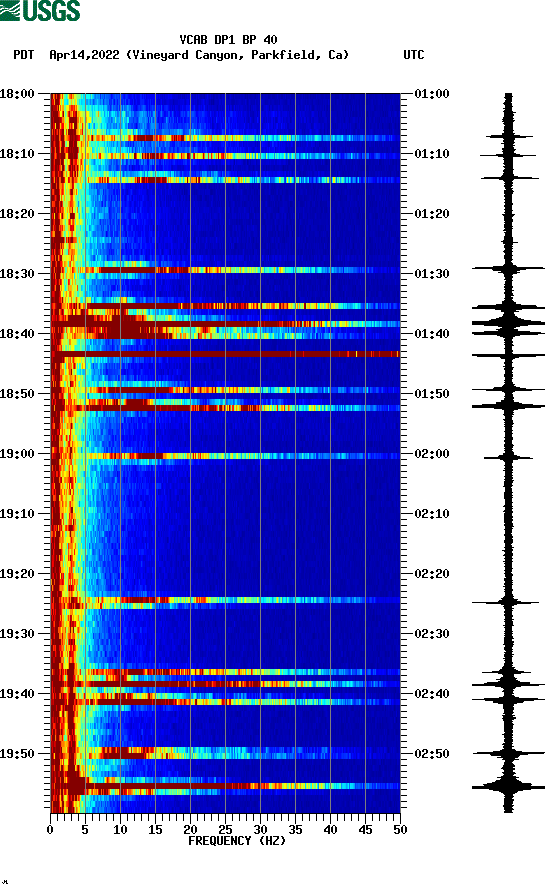552x893 pixels.
Task: Click the 02:20 UTC time label
Action: coord(432,574)
